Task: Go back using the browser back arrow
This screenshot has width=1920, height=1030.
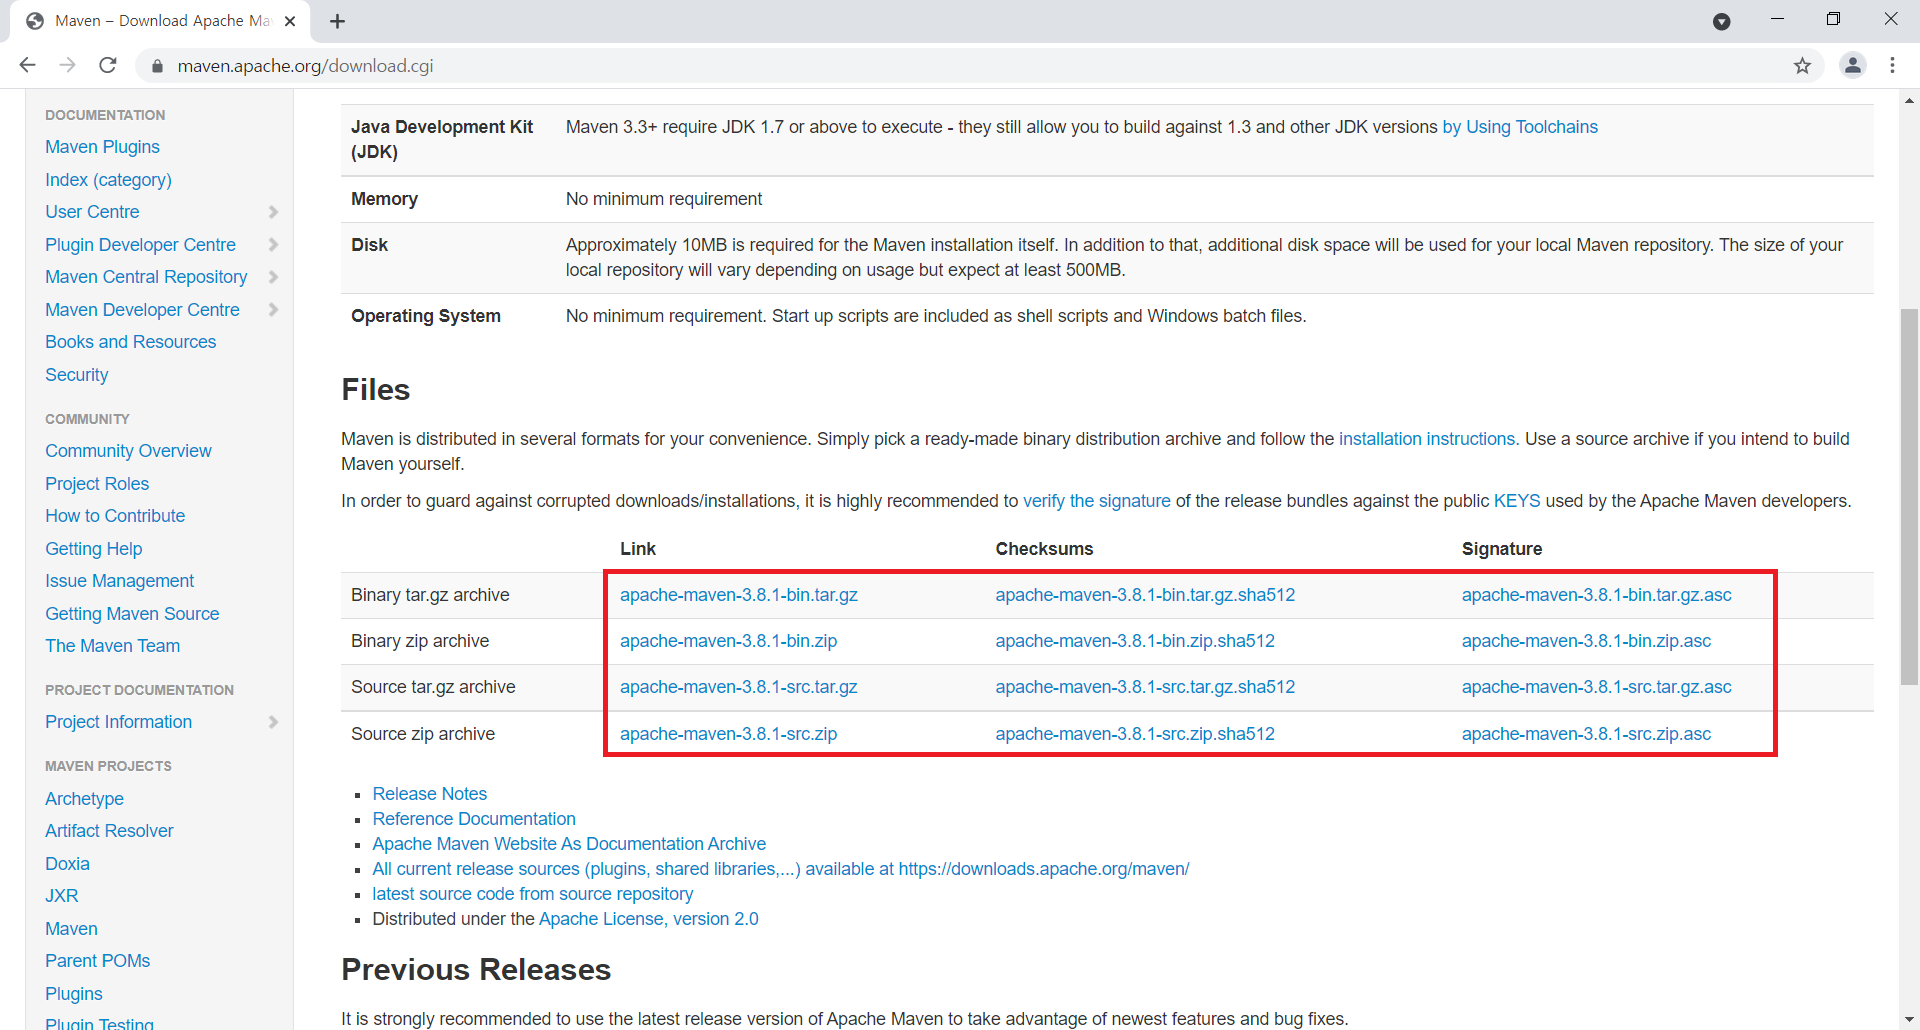Action: tap(27, 65)
